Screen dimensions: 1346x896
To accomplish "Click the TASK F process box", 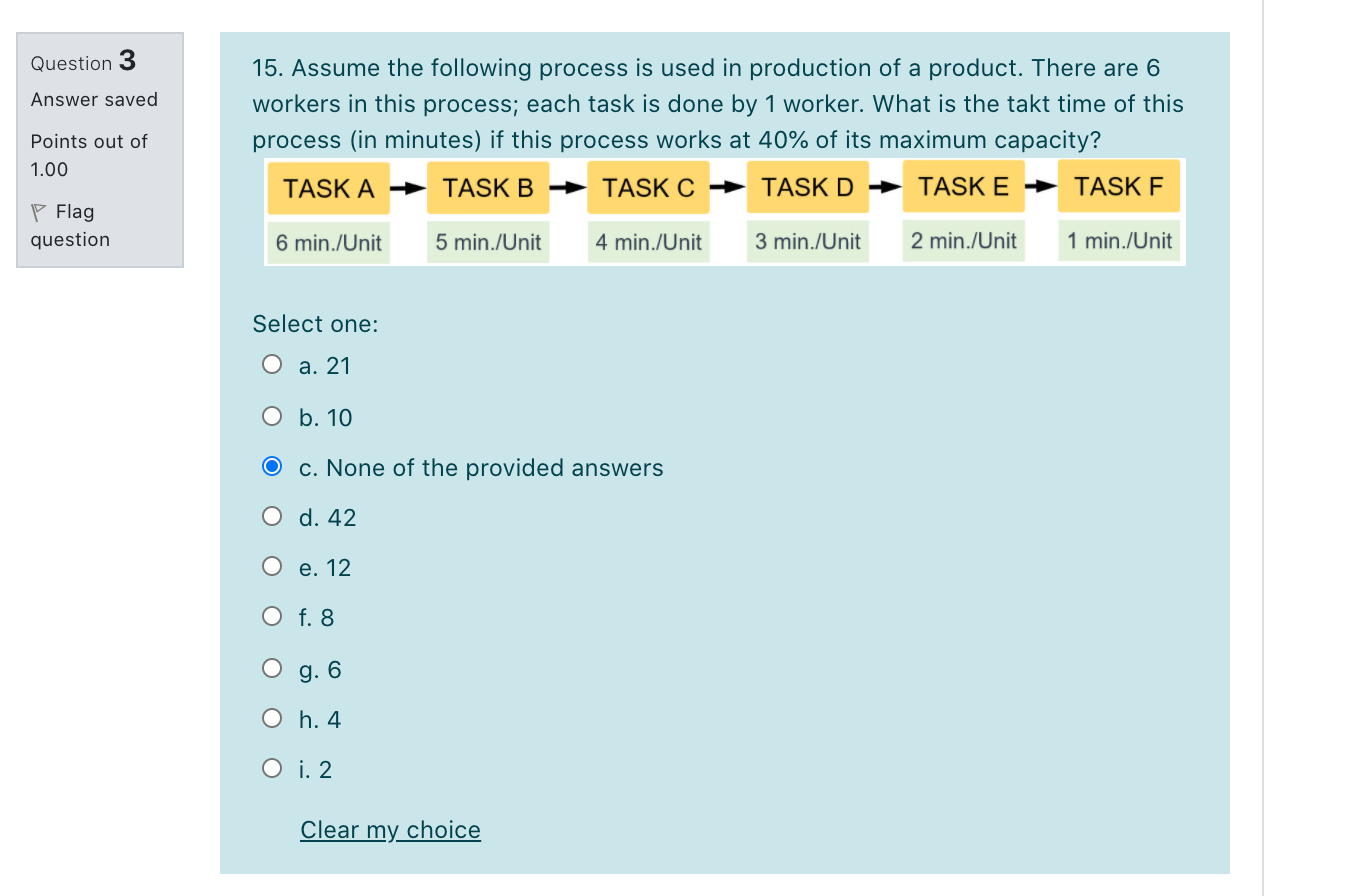I will (x=1119, y=186).
